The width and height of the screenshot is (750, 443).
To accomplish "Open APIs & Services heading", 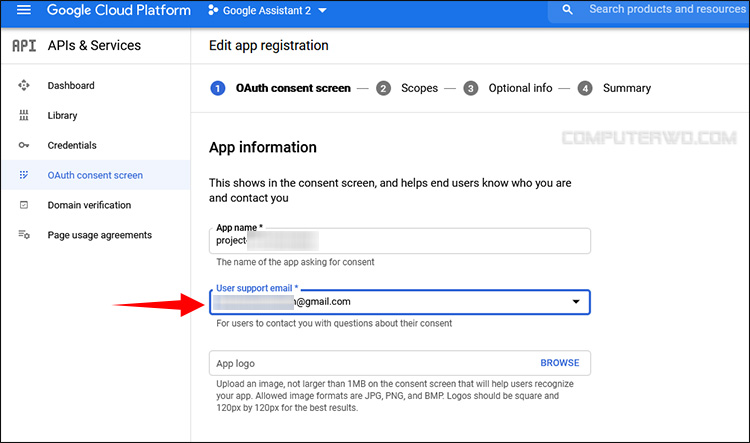I will (94, 45).
